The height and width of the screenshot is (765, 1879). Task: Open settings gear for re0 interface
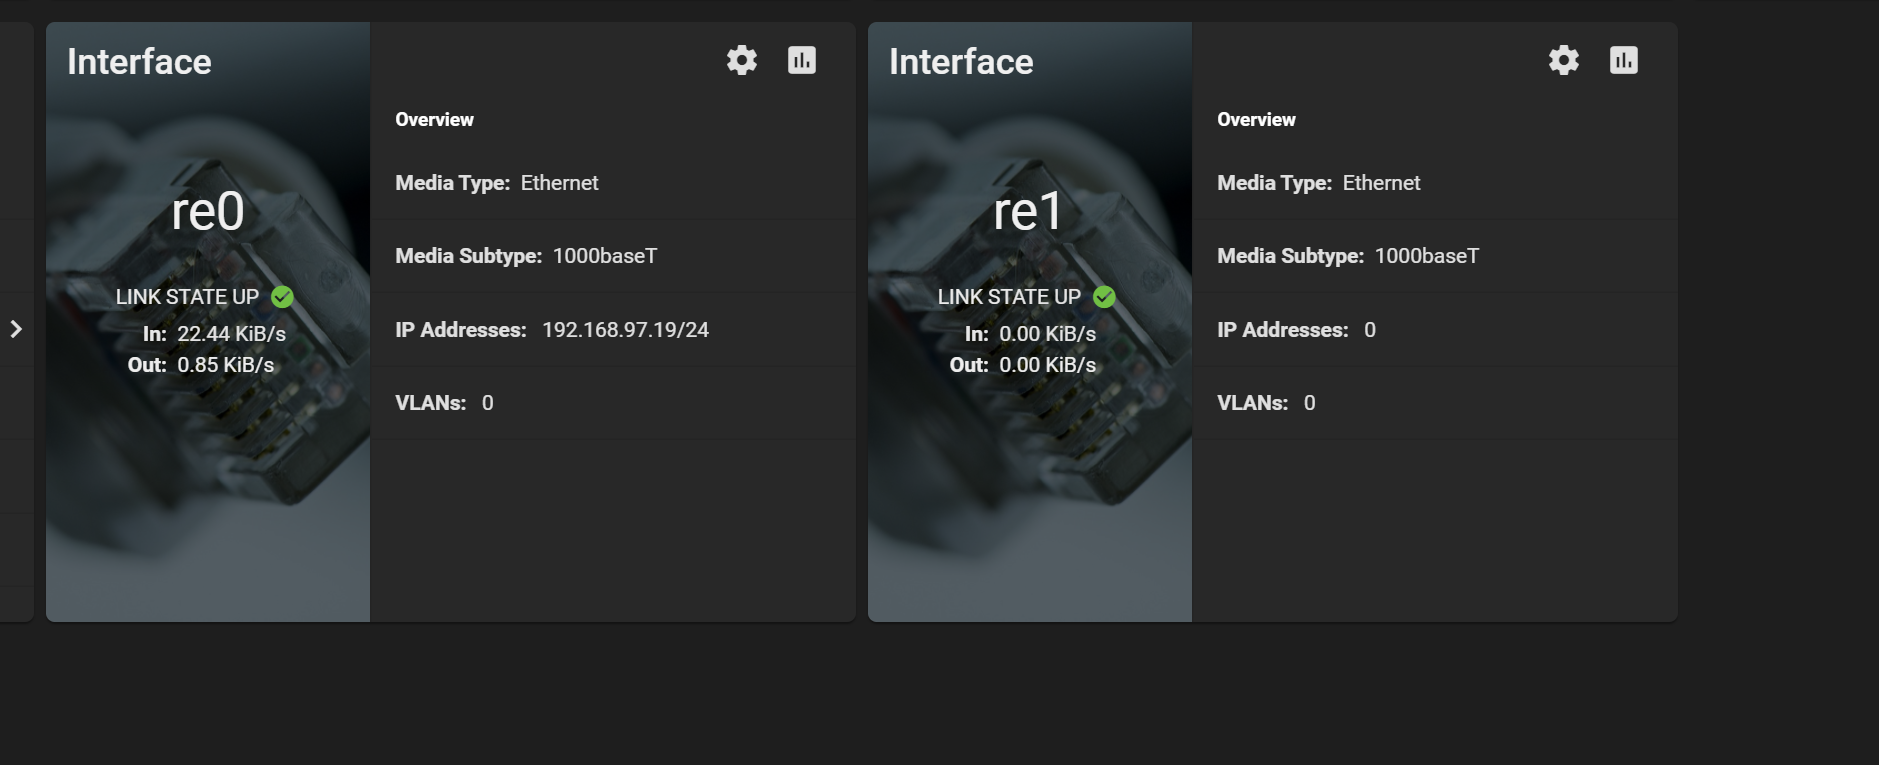pyautogui.click(x=742, y=60)
